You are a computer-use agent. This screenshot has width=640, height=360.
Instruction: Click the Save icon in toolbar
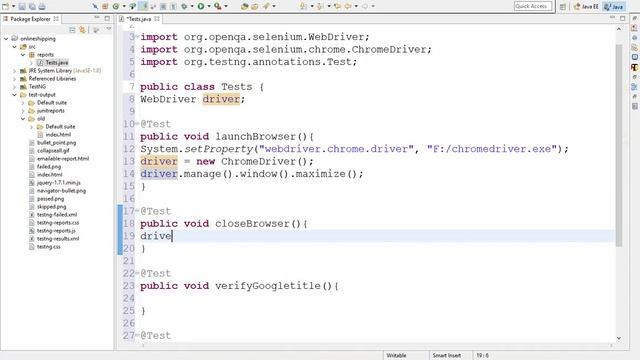[x=22, y=6]
